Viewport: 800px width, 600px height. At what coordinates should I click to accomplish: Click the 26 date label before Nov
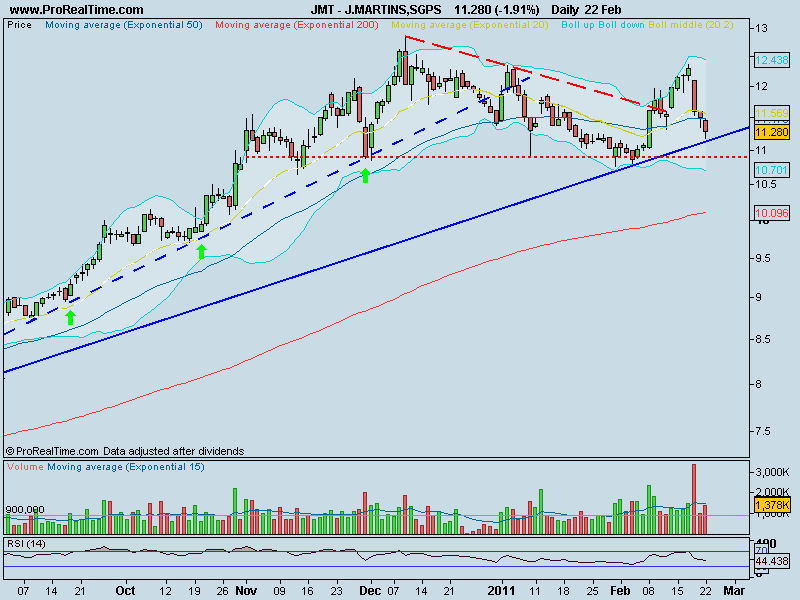pyautogui.click(x=222, y=591)
